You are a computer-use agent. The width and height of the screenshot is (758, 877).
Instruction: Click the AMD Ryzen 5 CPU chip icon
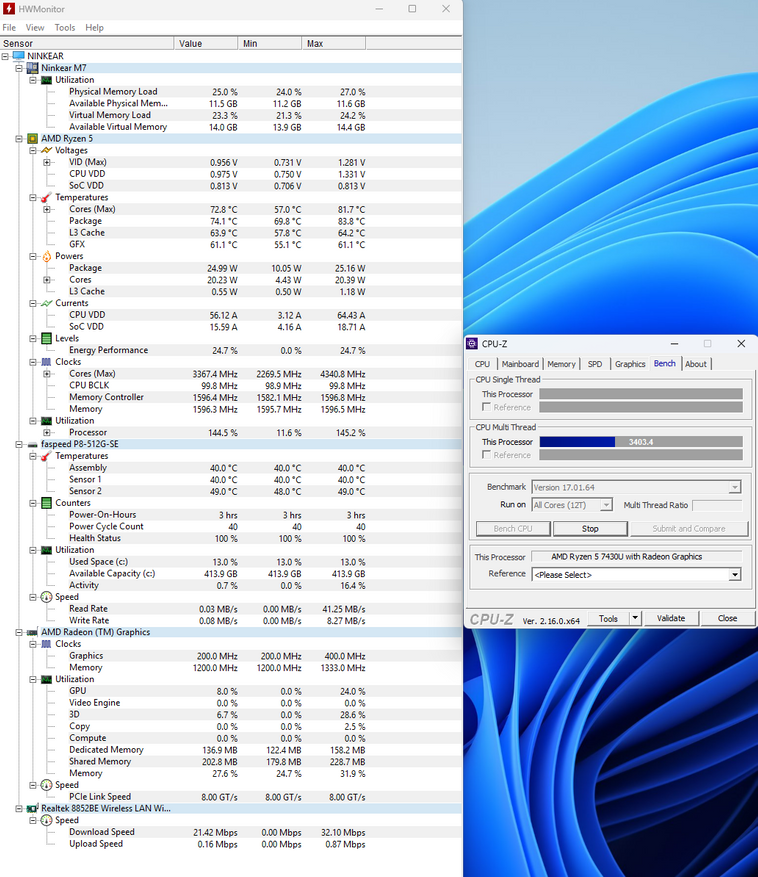[33, 139]
